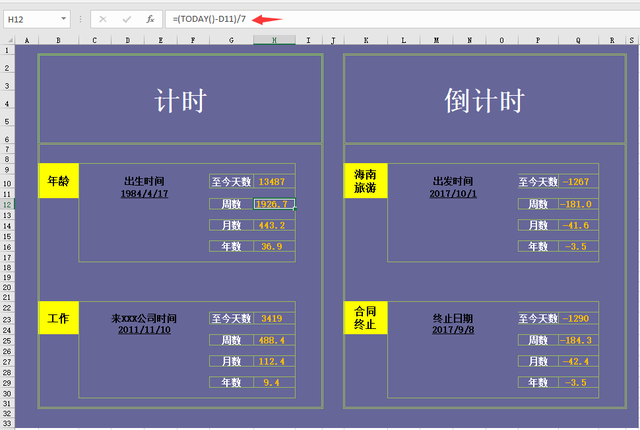
Task: Click the value 443.2 months cell
Action: [274, 225]
